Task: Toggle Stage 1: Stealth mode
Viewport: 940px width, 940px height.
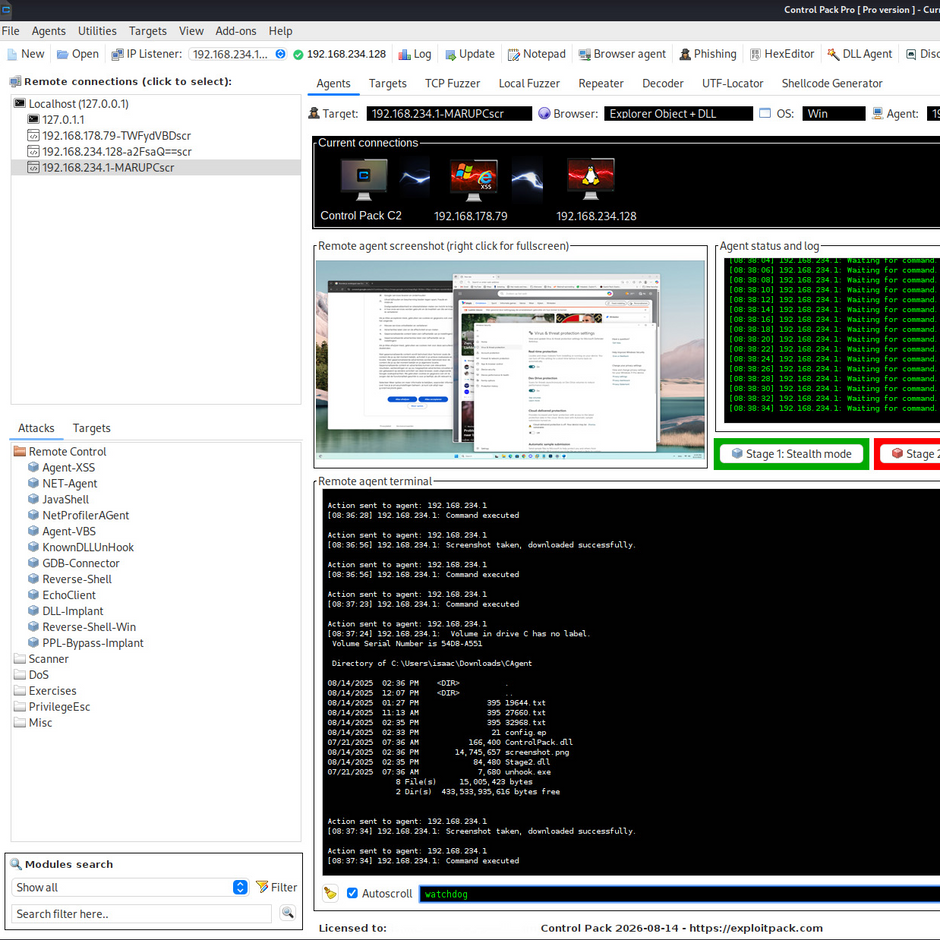Action: click(x=791, y=454)
